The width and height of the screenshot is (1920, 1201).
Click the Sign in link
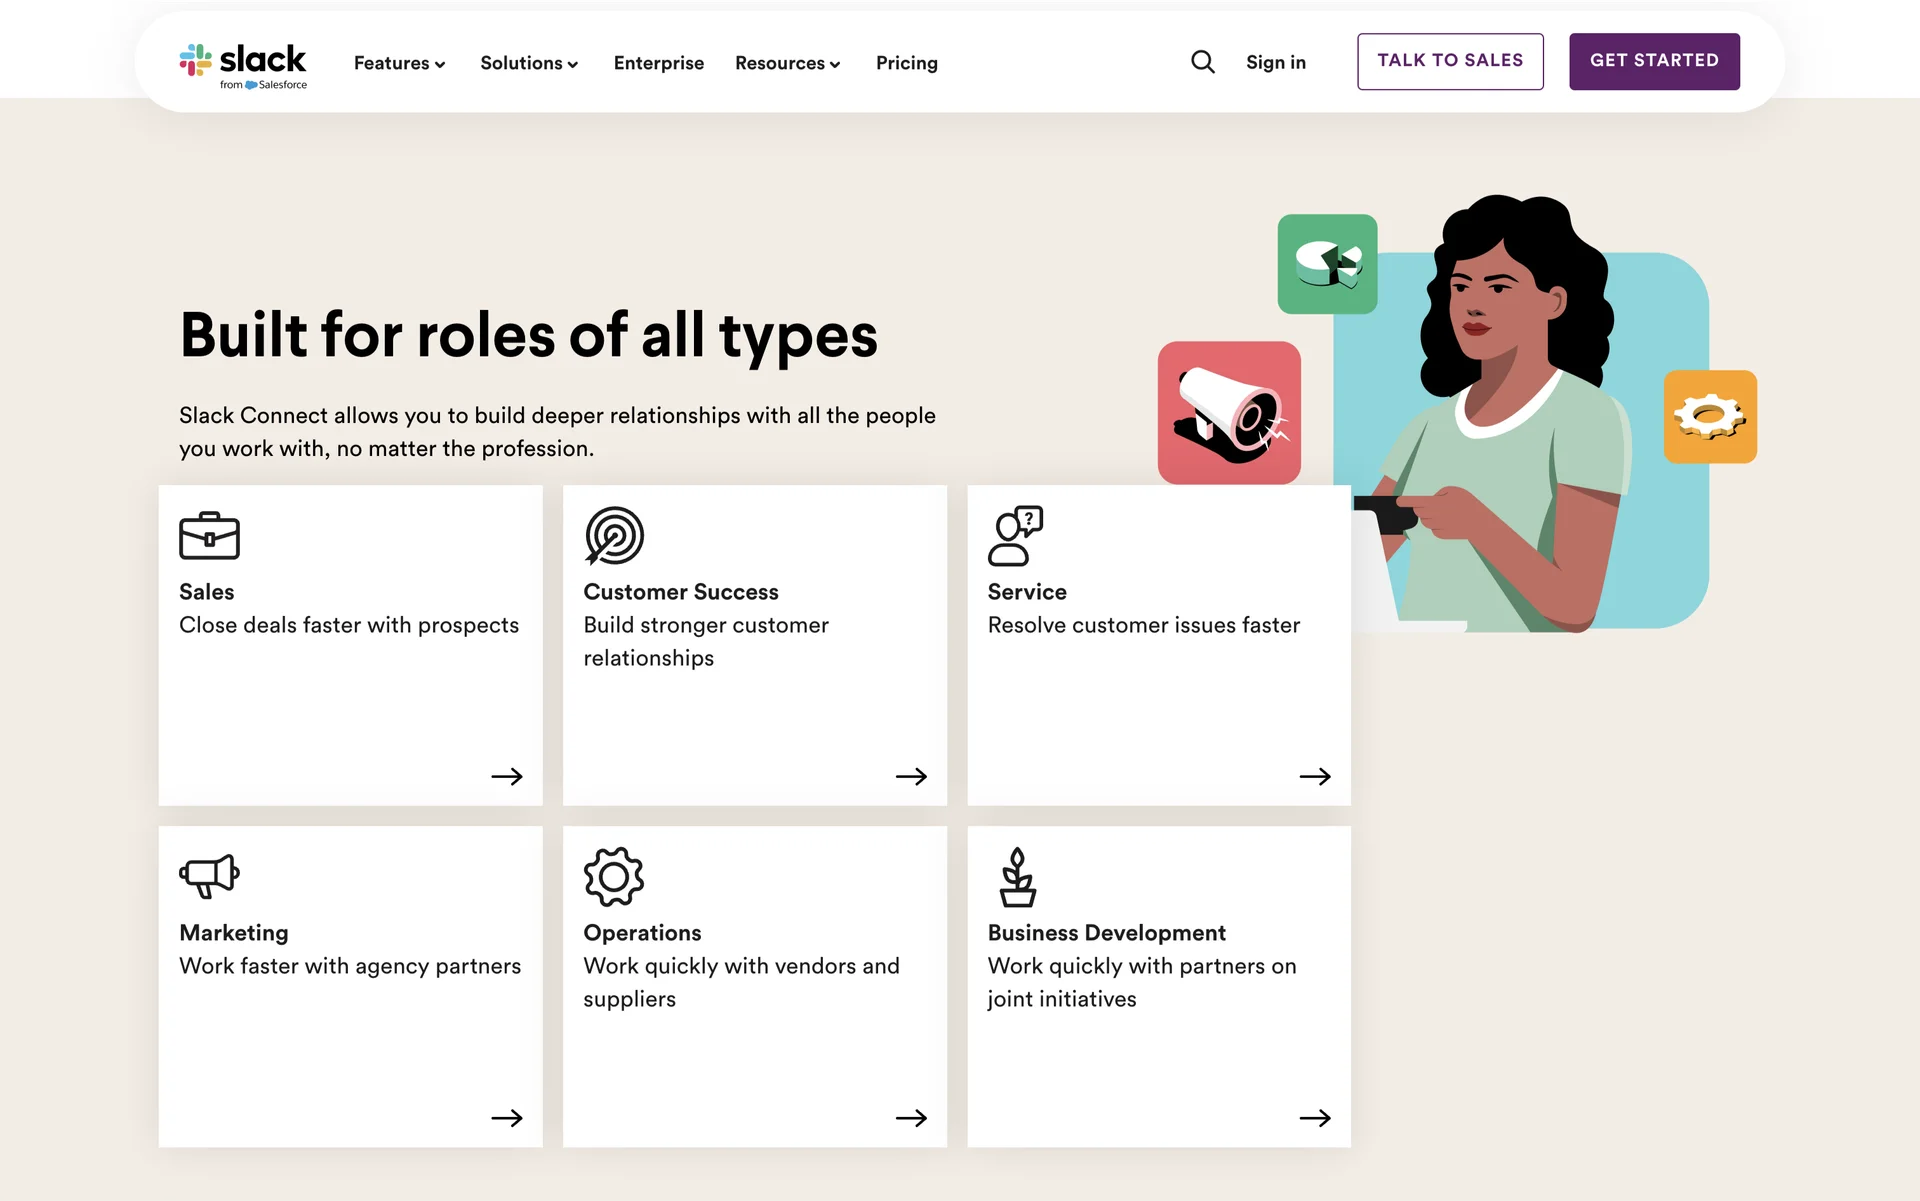click(1275, 62)
